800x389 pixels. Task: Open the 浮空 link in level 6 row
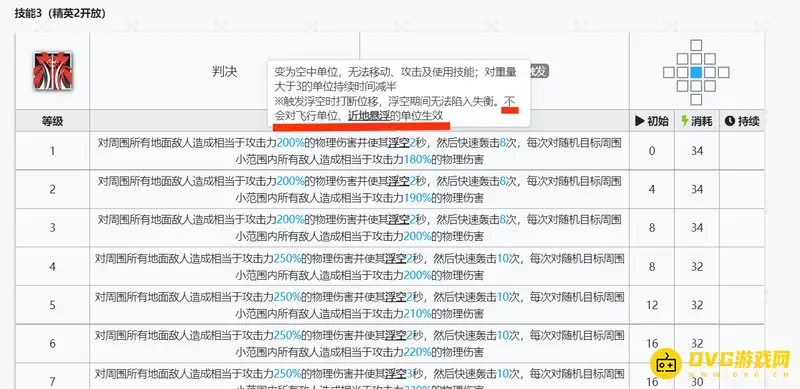(x=396, y=335)
